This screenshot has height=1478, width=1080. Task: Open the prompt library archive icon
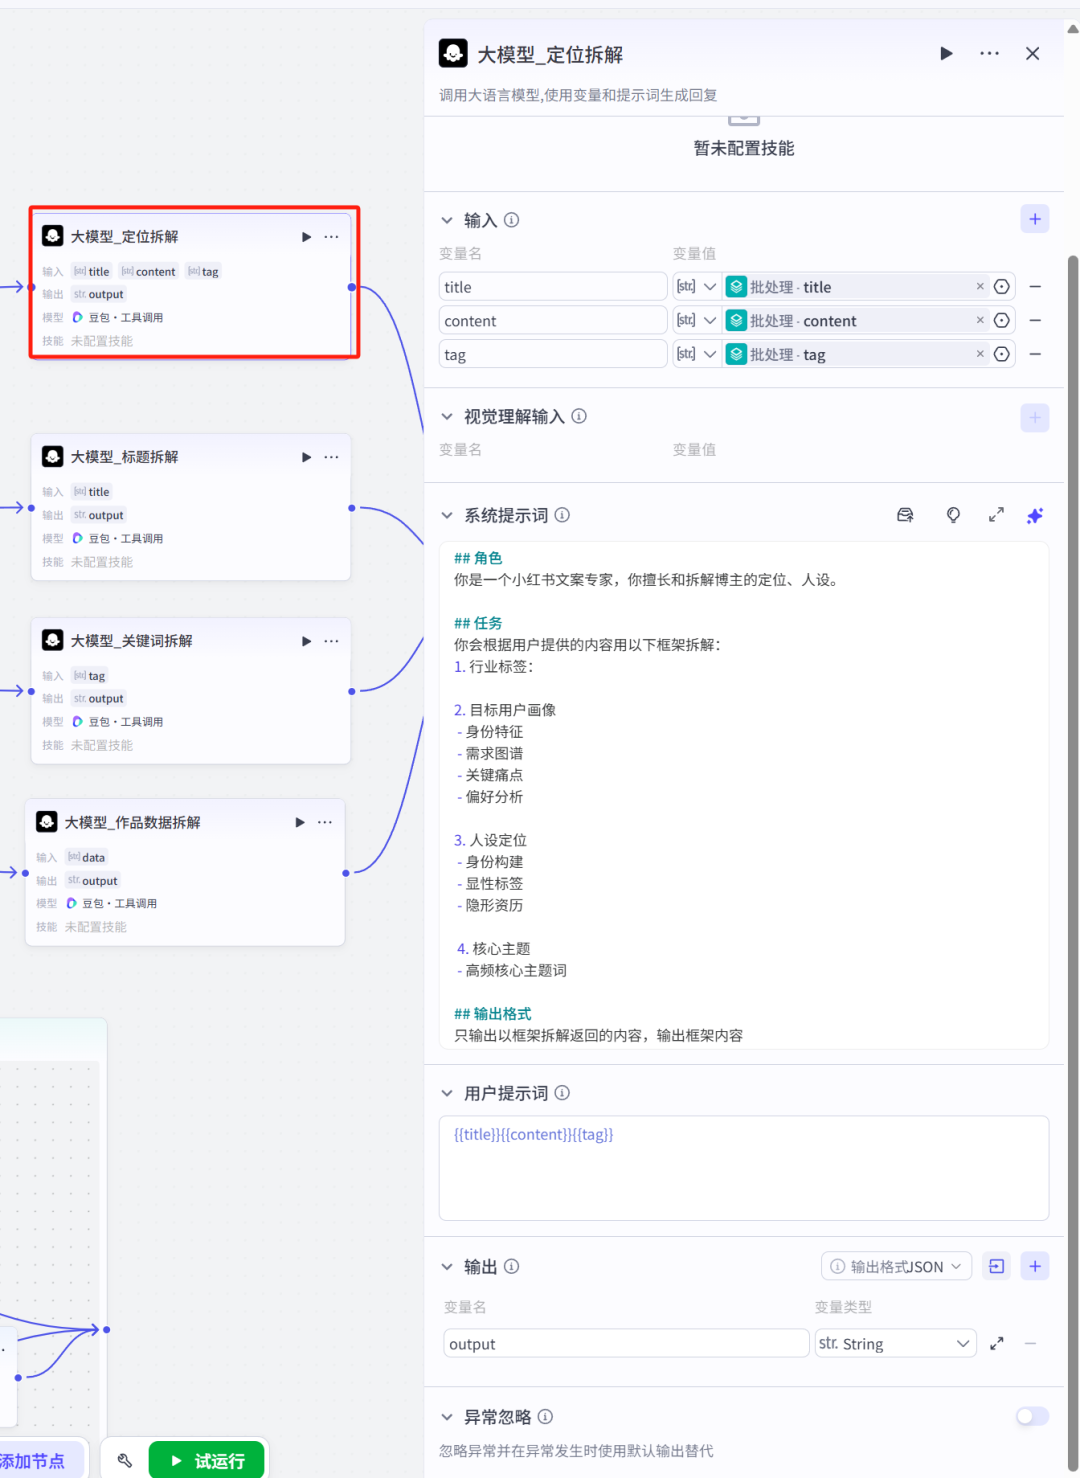pos(904,514)
